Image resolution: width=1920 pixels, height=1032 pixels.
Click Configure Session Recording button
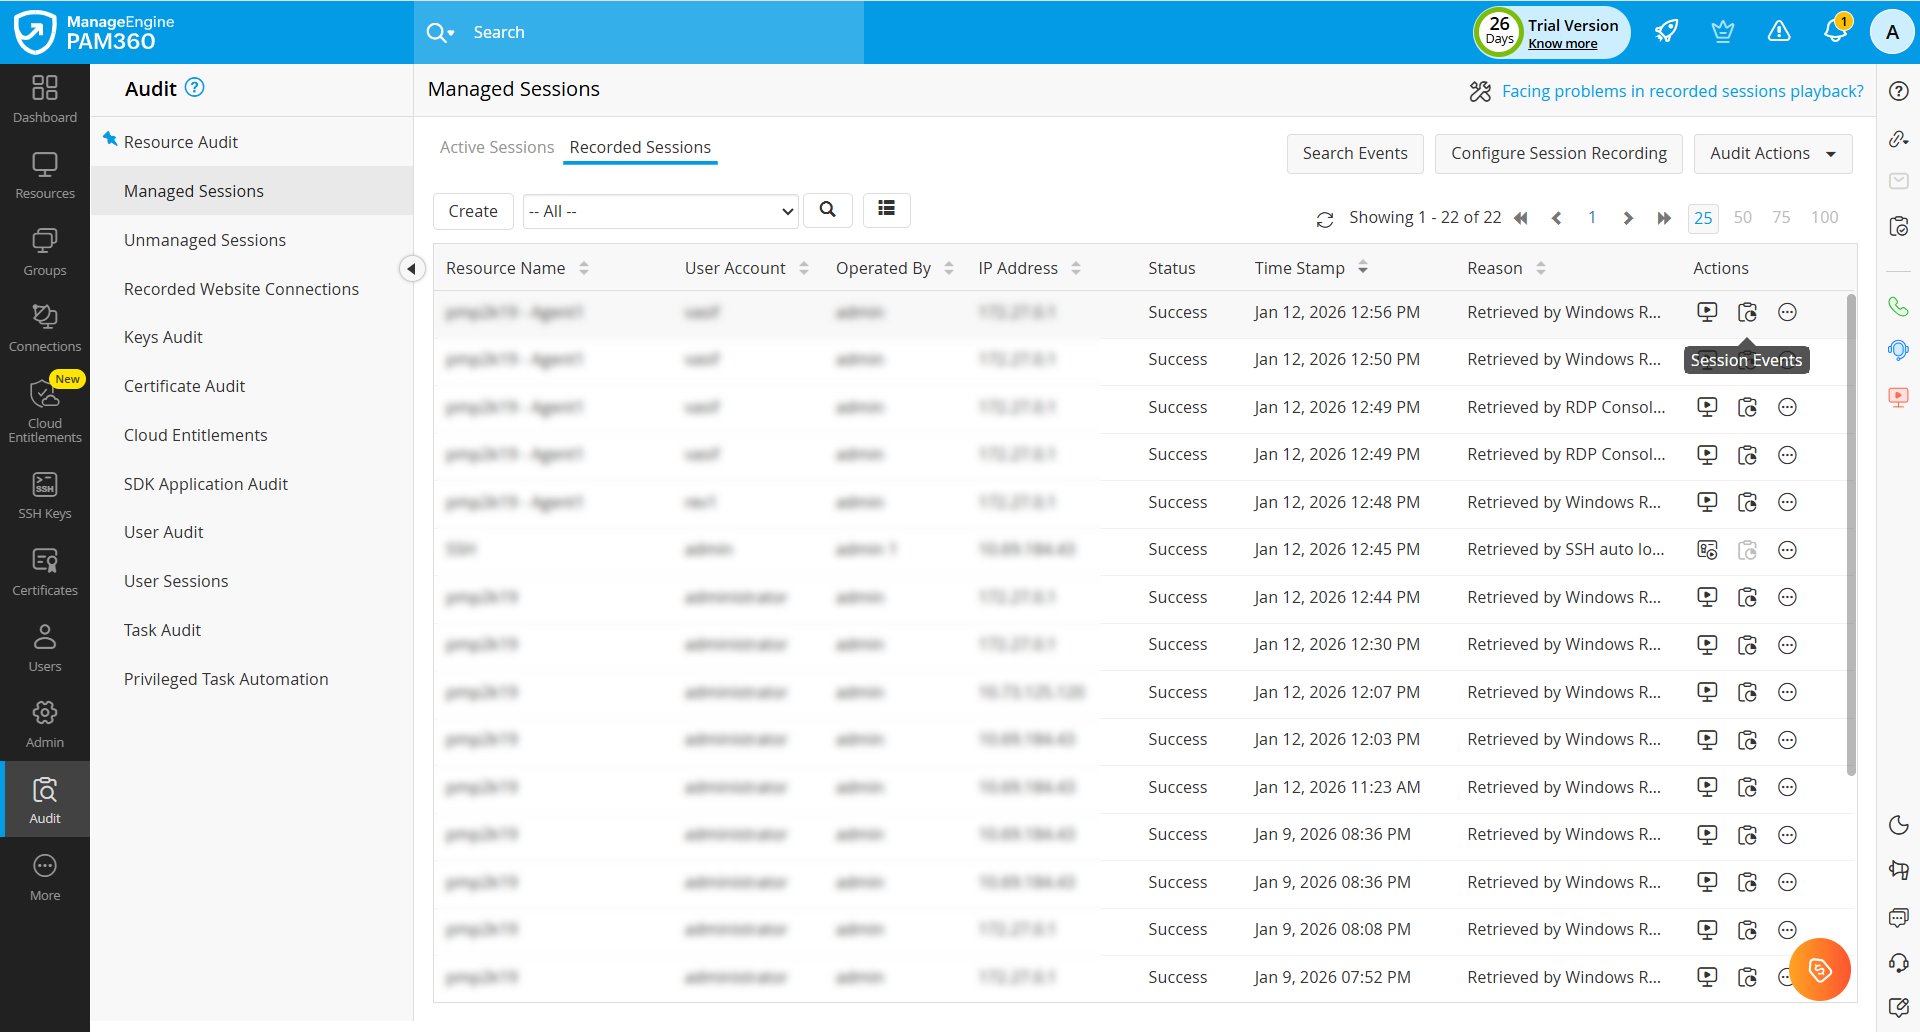(x=1558, y=153)
